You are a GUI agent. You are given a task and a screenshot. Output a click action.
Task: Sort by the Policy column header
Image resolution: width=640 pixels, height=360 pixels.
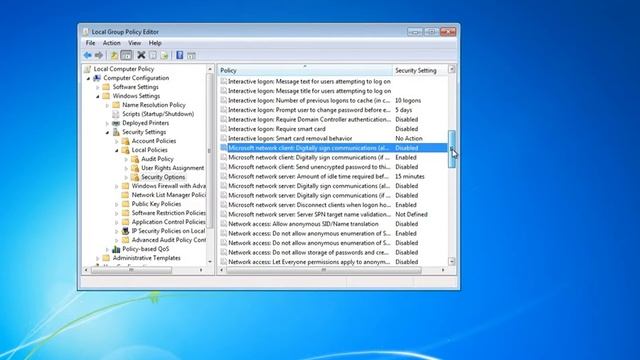[305, 70]
